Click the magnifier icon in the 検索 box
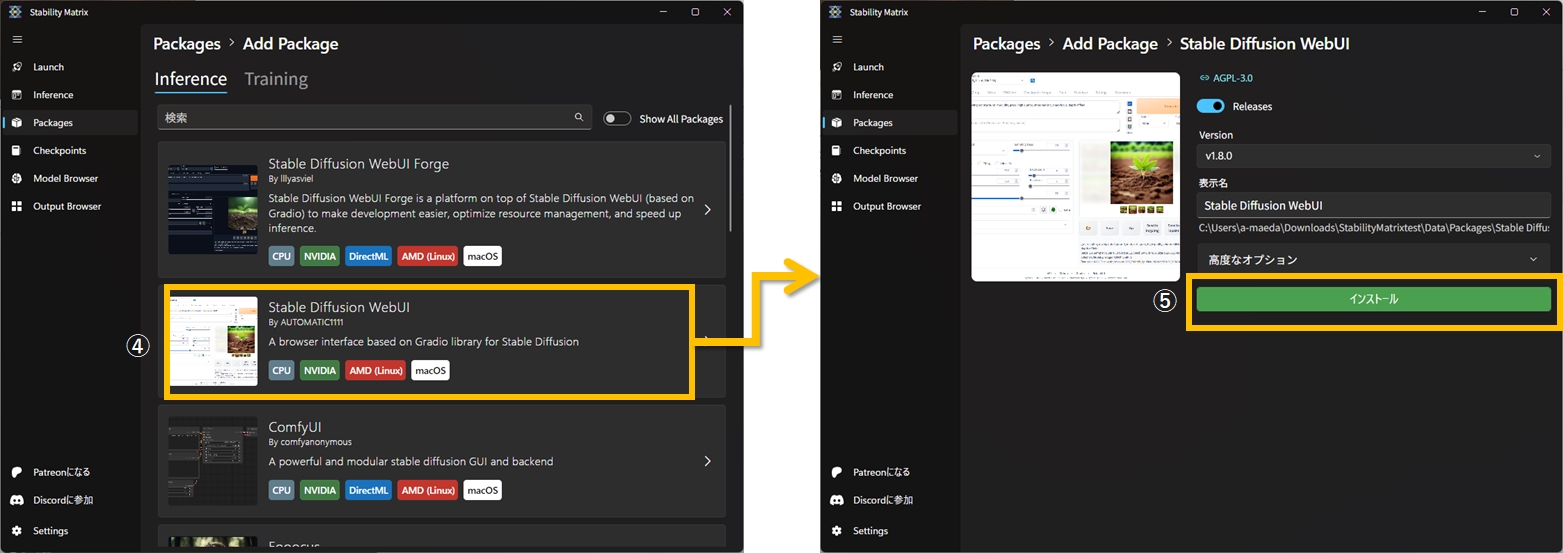The height and width of the screenshot is (553, 1563). tap(578, 118)
